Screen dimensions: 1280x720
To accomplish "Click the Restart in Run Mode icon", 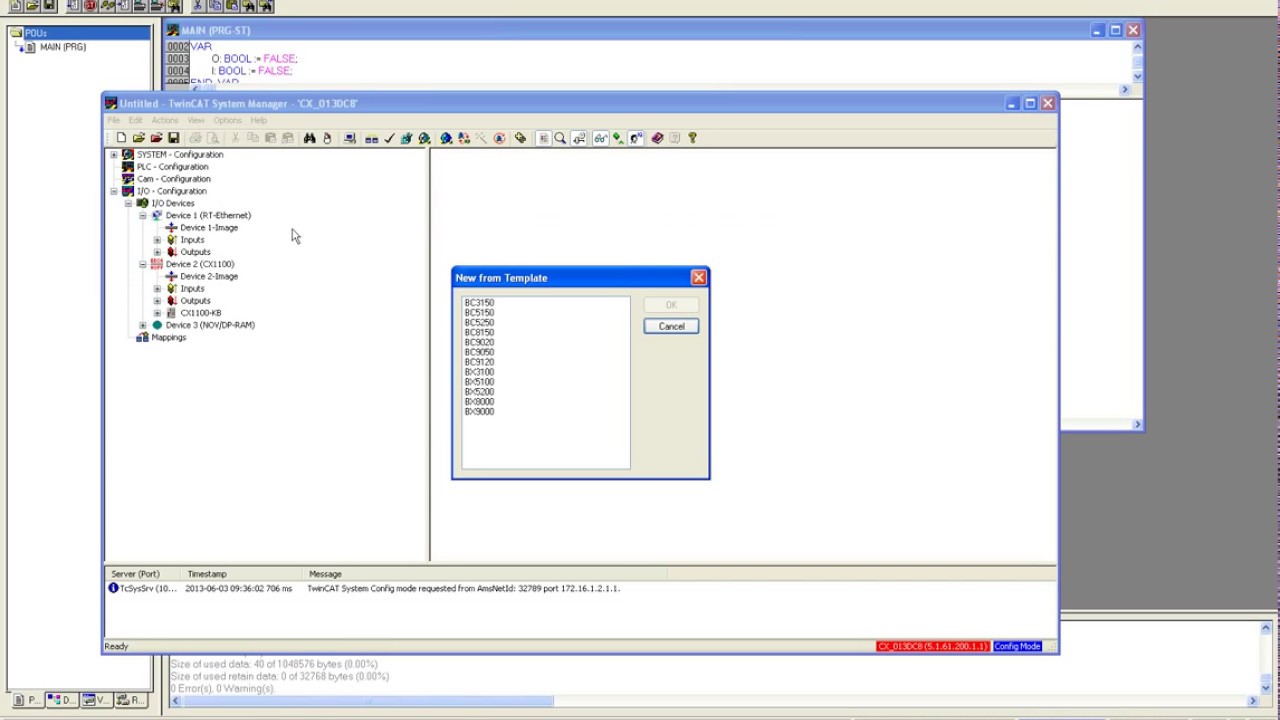I will point(423,138).
